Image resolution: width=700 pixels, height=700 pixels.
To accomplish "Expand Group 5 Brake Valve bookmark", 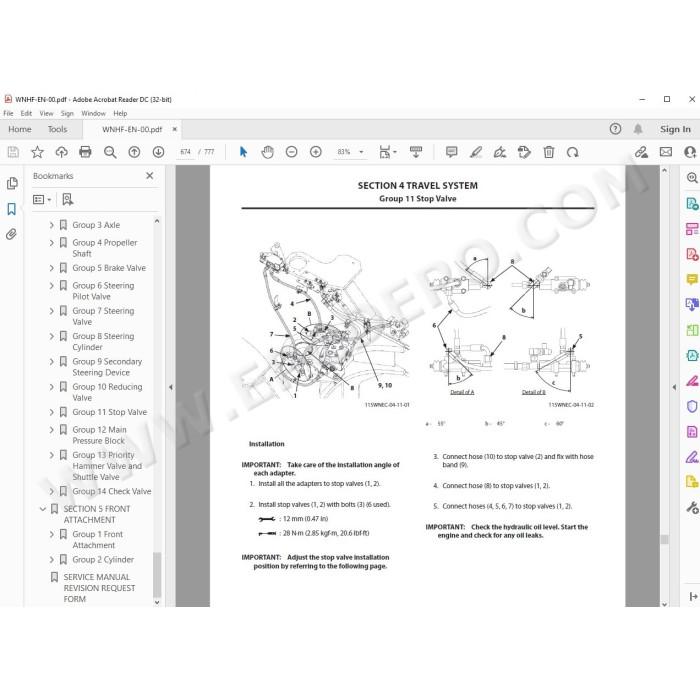I will pos(51,268).
